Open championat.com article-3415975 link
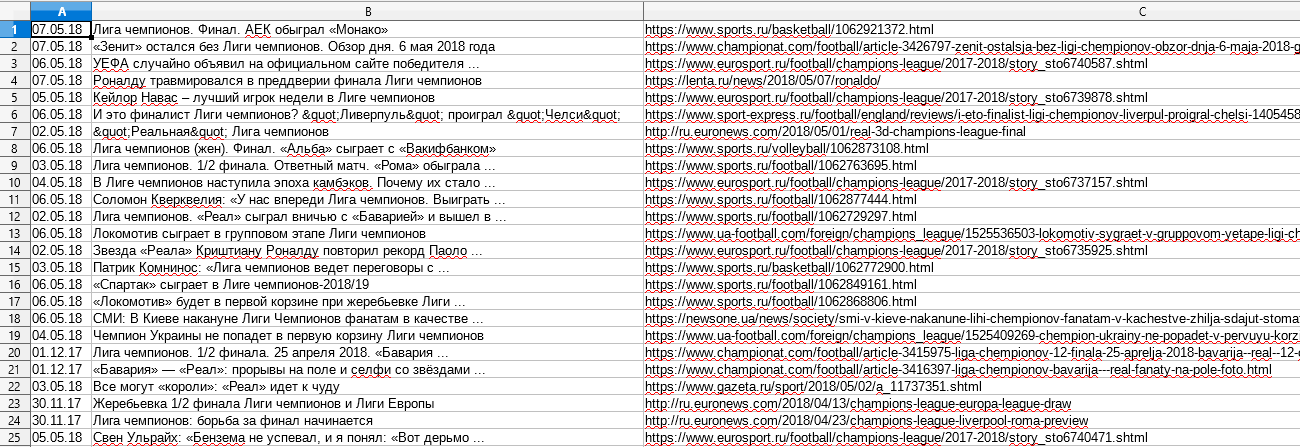The width and height of the screenshot is (1300, 447). 972,353
